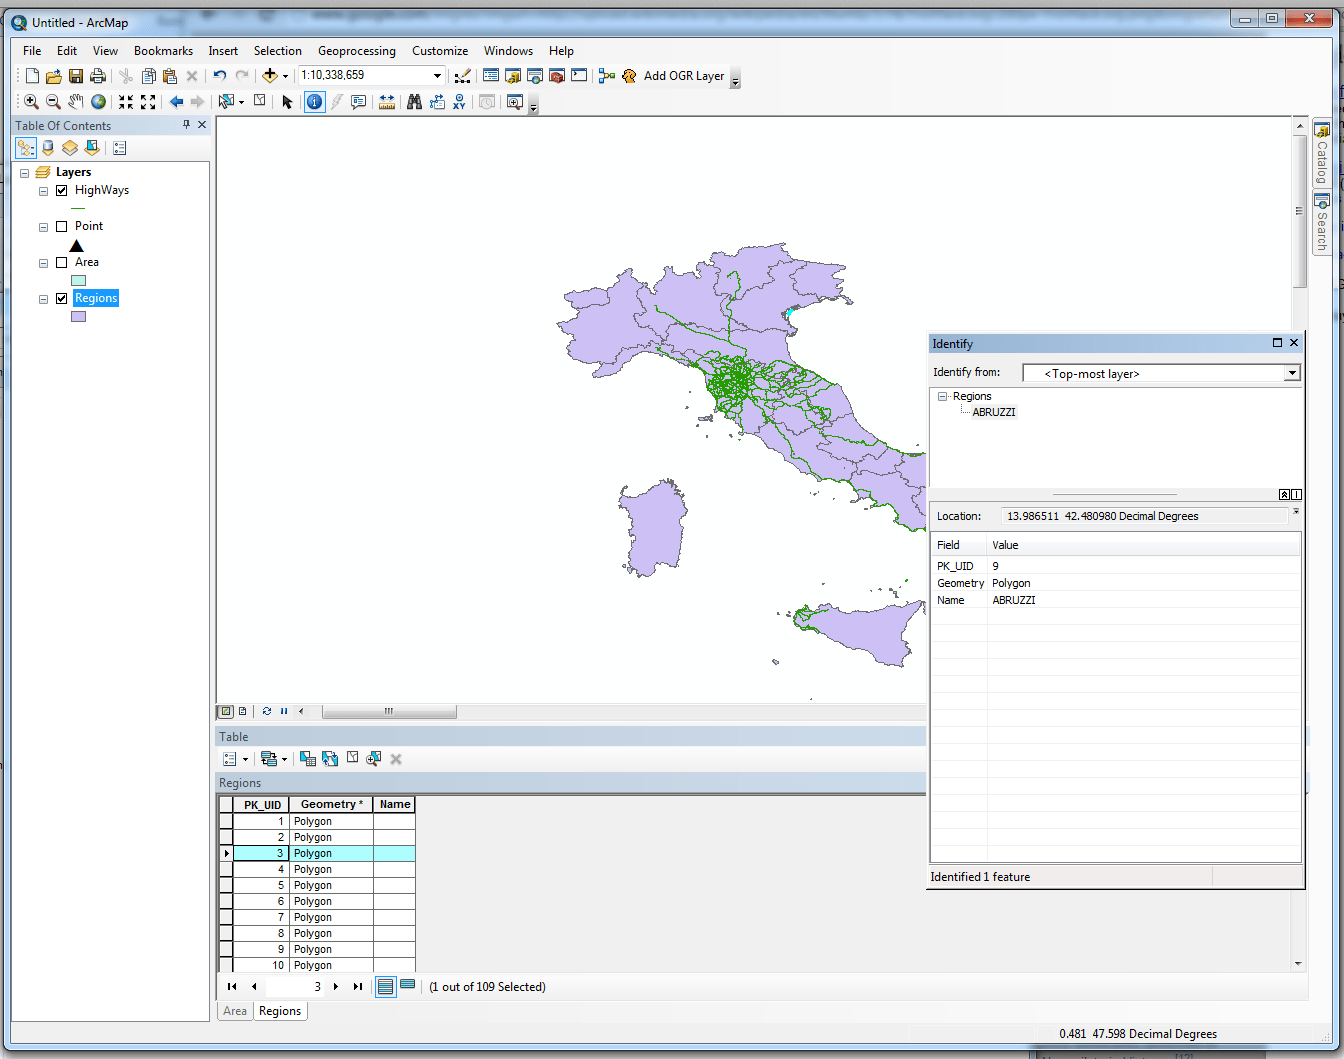
Task: Select the Zoom Out tool
Action: pos(54,102)
